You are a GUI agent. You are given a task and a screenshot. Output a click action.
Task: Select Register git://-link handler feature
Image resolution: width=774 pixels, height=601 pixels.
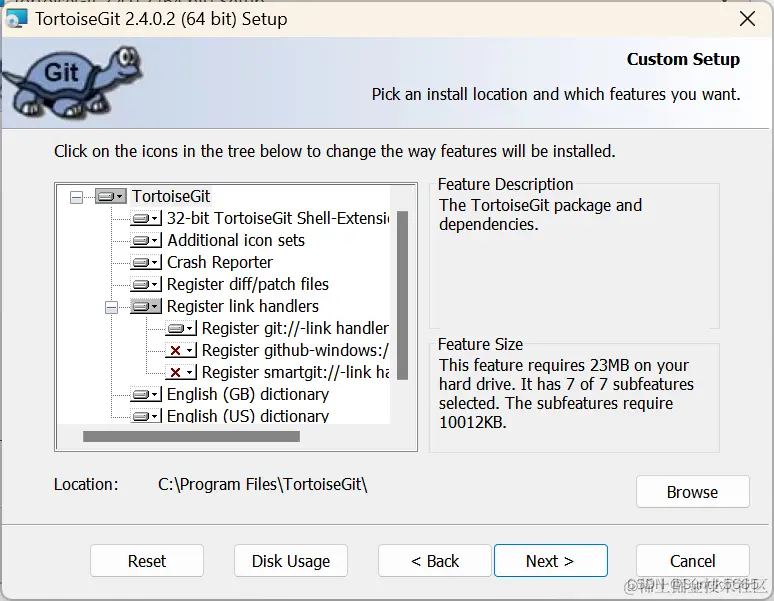pyautogui.click(x=295, y=328)
